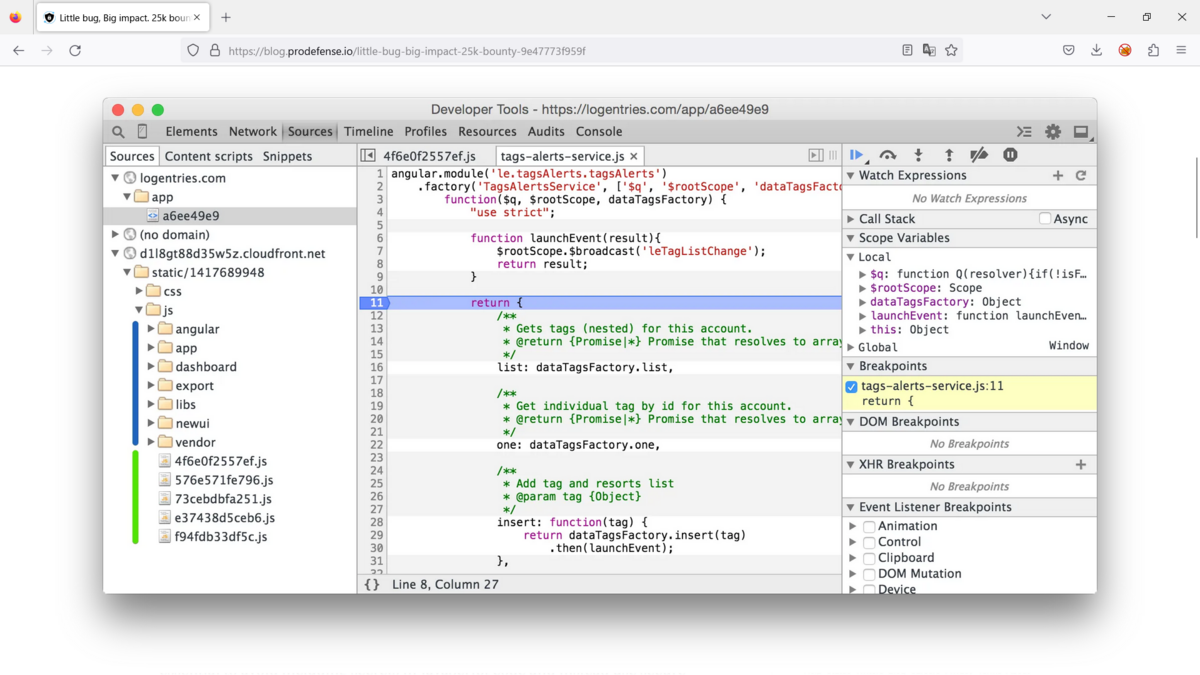Screen dimensions: 1200x675
Task: Check the Control event listener box
Action: coord(869,542)
